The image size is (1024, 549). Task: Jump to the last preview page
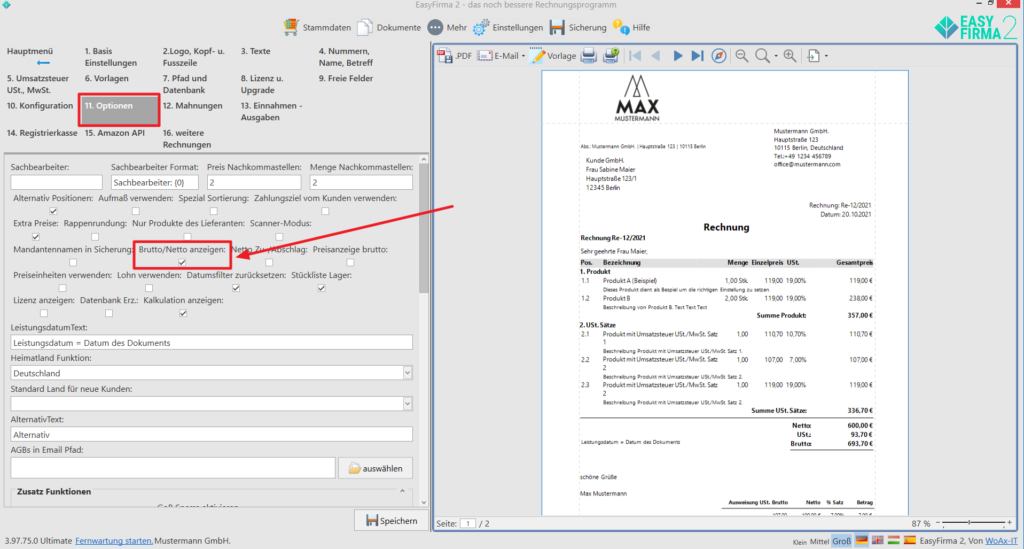tap(697, 56)
